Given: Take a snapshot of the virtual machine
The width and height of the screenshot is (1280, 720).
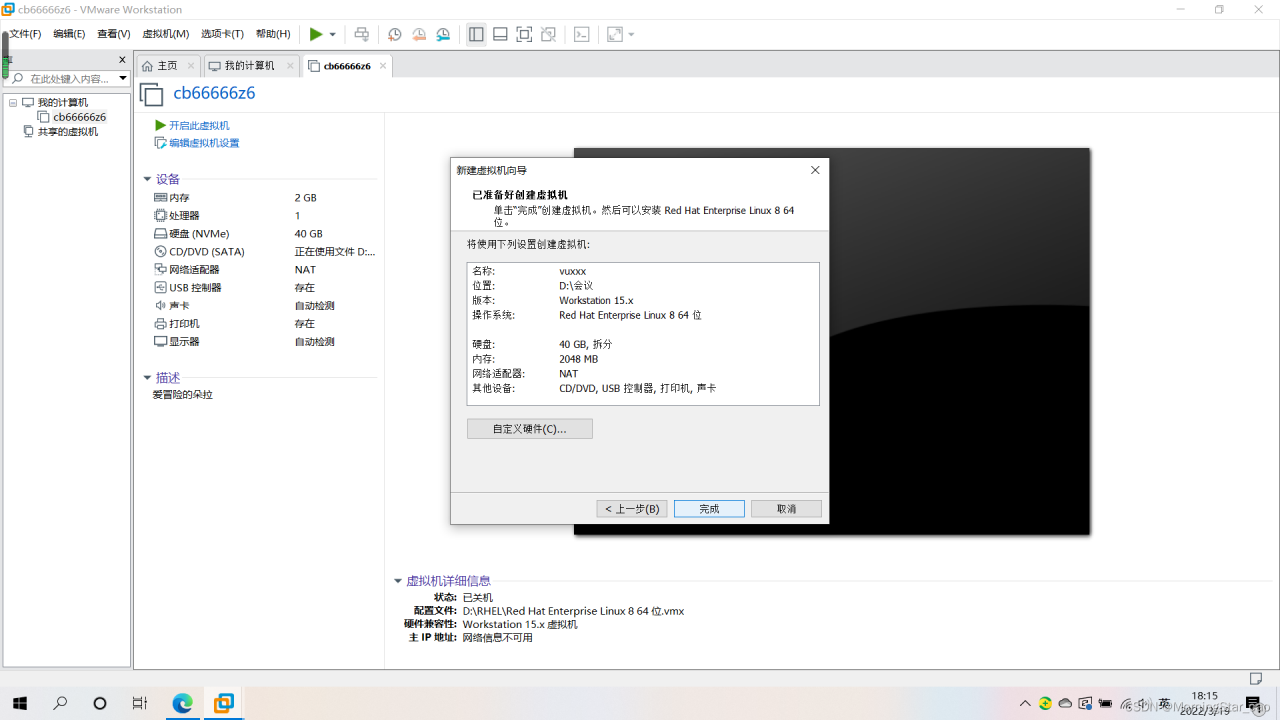Looking at the screenshot, I should pyautogui.click(x=395, y=34).
